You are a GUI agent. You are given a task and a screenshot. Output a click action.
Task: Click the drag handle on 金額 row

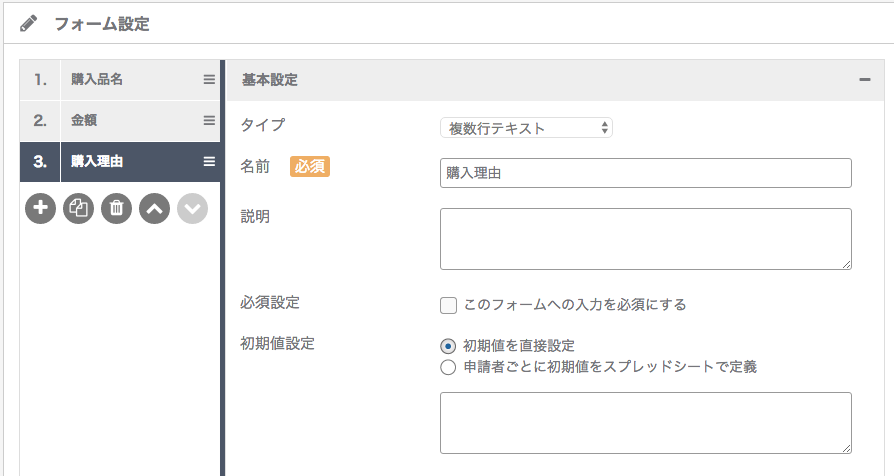pos(209,120)
